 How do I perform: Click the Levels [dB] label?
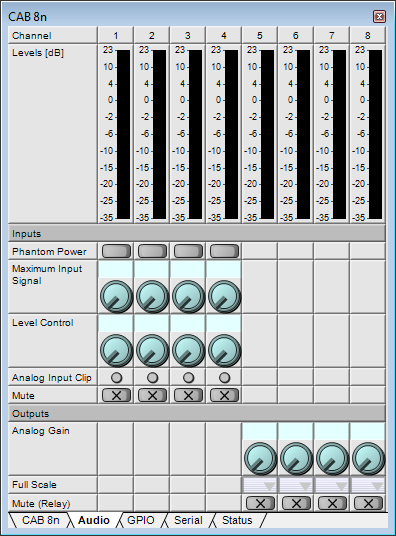pyautogui.click(x=38, y=53)
